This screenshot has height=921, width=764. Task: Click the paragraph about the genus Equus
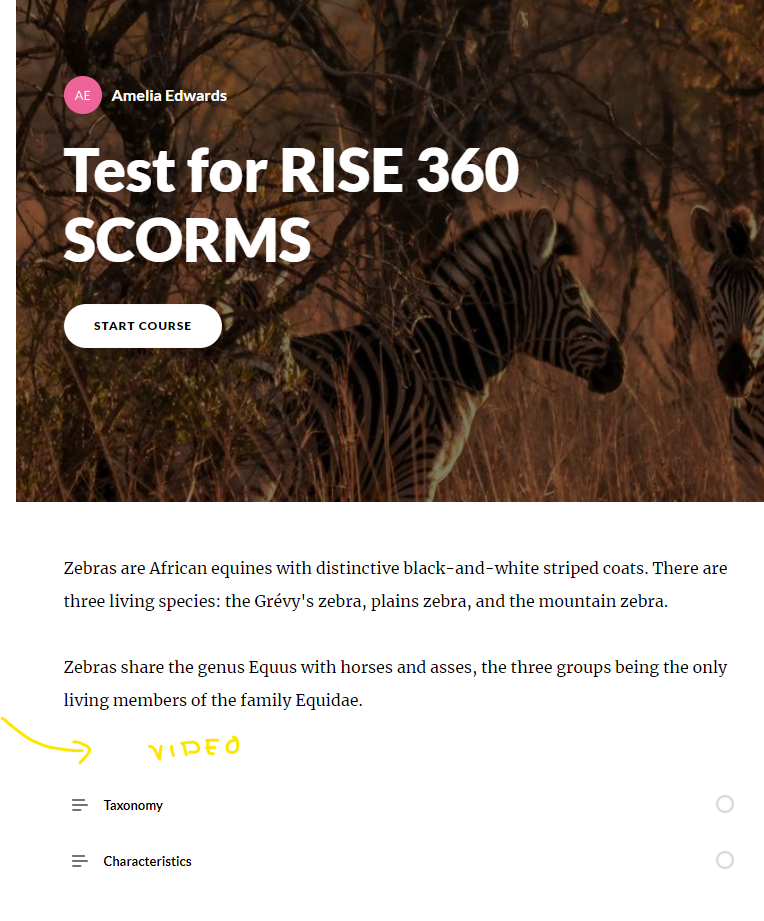click(x=395, y=684)
